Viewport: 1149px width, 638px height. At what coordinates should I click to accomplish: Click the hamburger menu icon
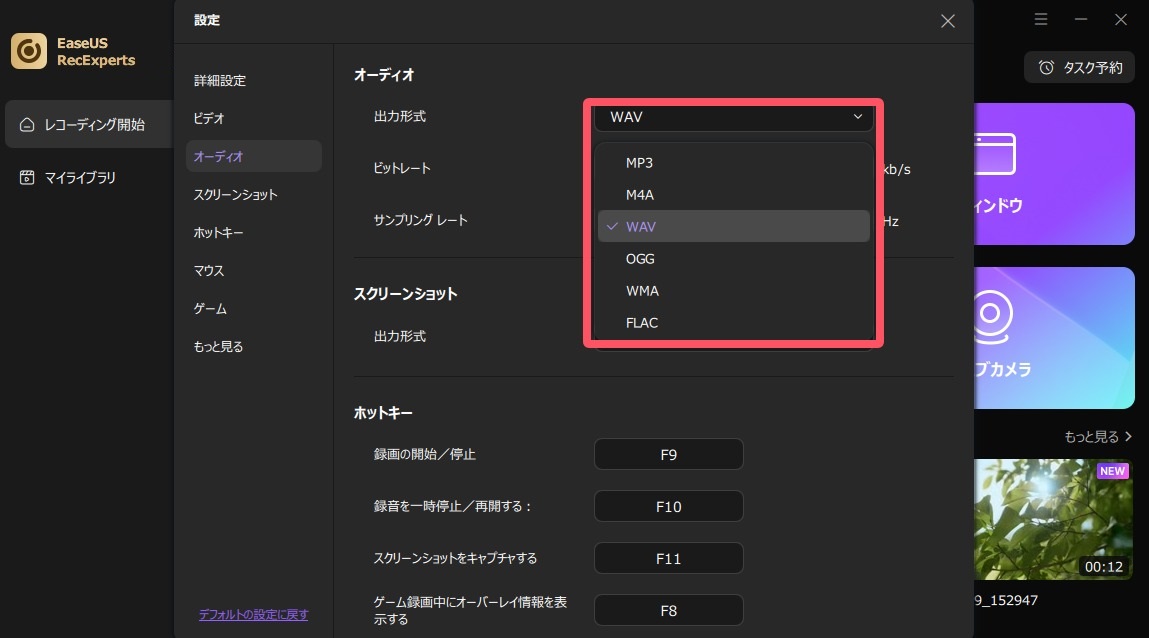tap(1041, 19)
